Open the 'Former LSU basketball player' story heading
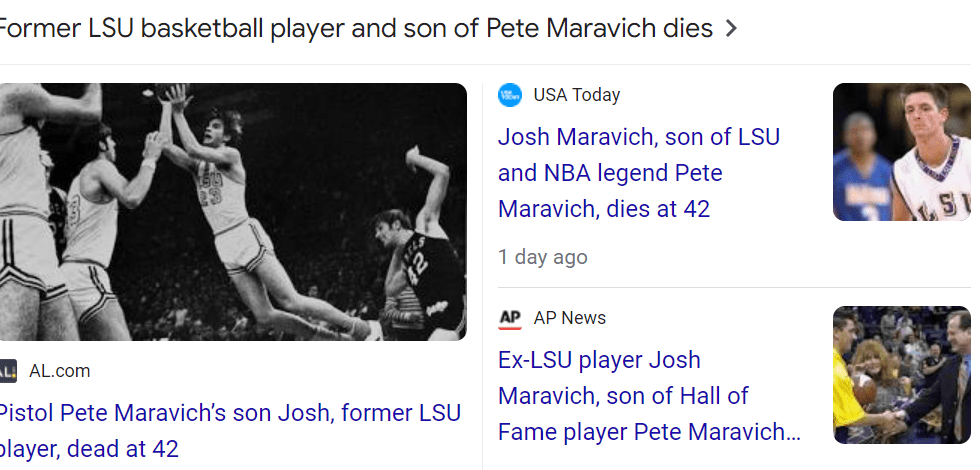Viewport: 980px width, 470px height. click(x=355, y=28)
